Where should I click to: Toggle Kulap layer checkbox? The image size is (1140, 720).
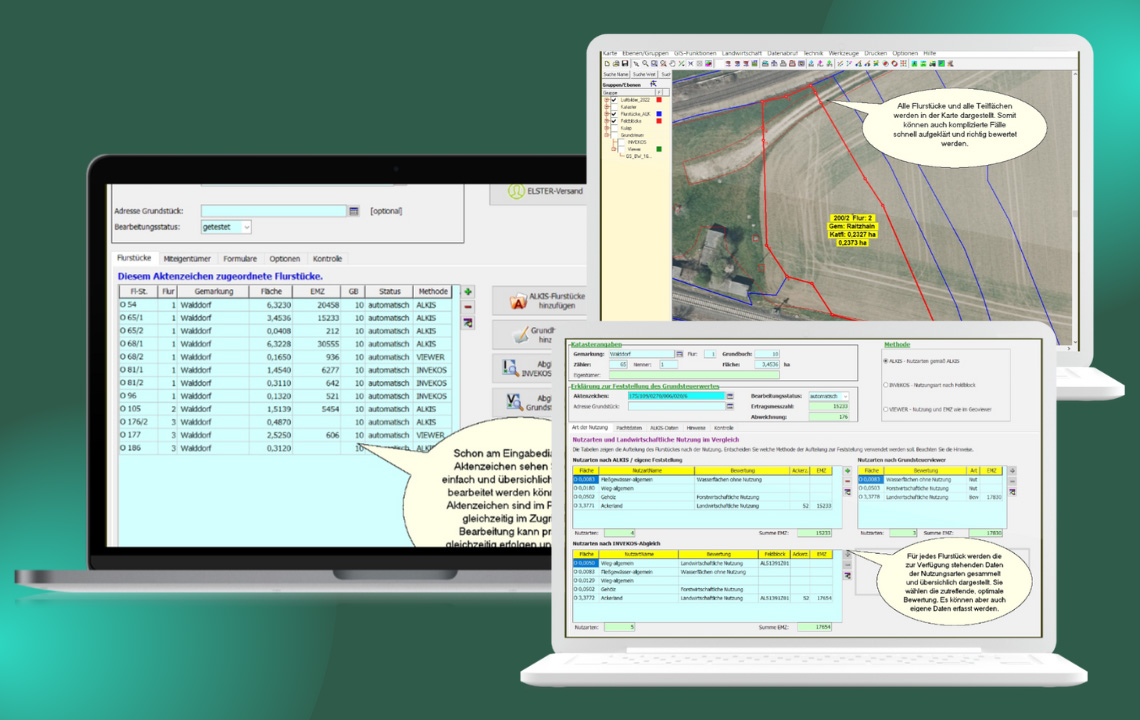614,128
